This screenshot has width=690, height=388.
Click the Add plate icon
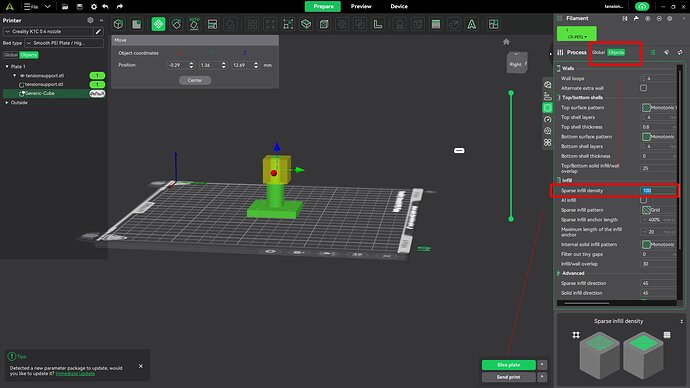coord(137,24)
